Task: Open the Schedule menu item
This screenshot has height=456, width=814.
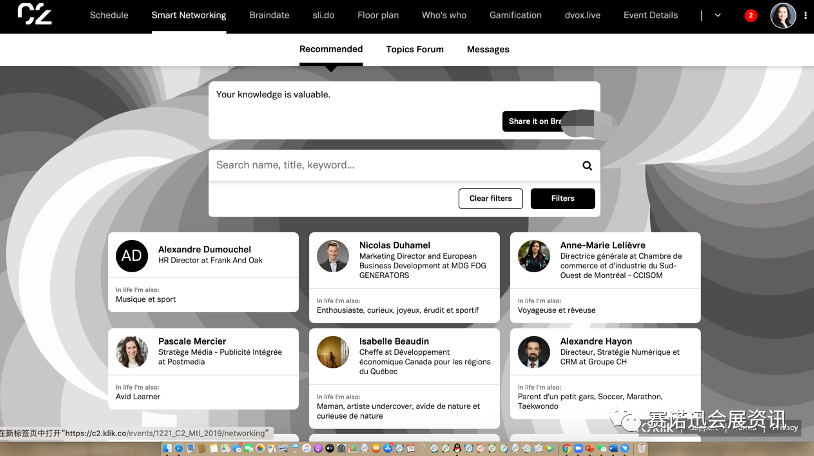Action: [x=109, y=15]
